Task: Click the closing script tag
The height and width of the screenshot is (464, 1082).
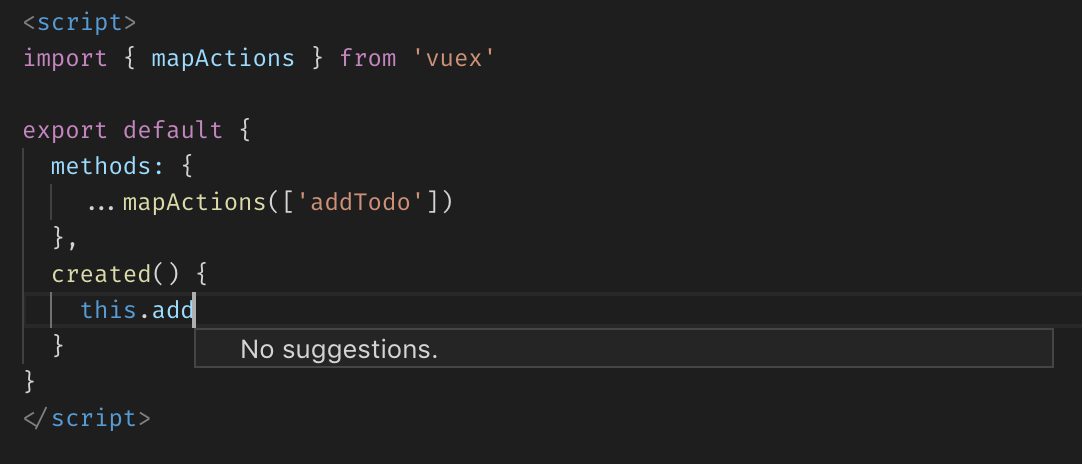Action: tap(86, 417)
